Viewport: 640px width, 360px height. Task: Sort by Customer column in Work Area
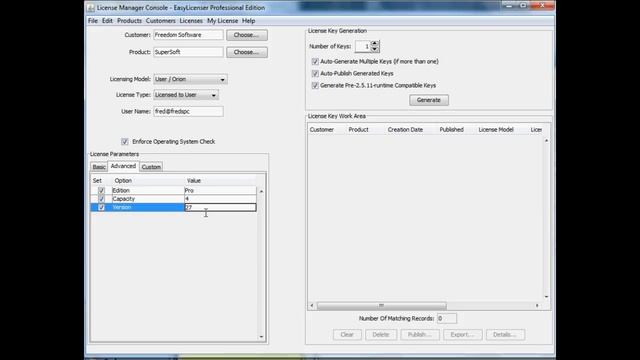322,130
